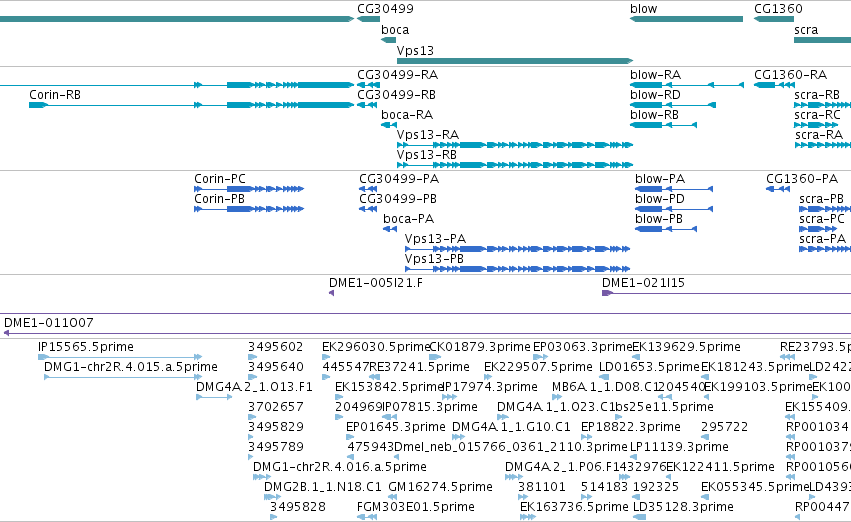Click the blow-PB protein label
The height and width of the screenshot is (522, 851).
coord(659,219)
